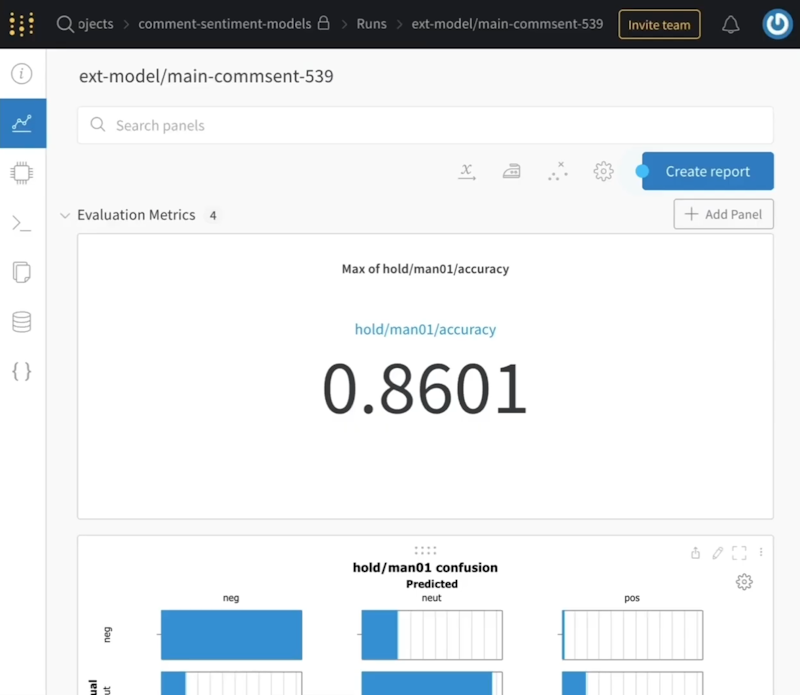Open run Config curly-braces icon
This screenshot has height=695, width=800.
(x=22, y=372)
